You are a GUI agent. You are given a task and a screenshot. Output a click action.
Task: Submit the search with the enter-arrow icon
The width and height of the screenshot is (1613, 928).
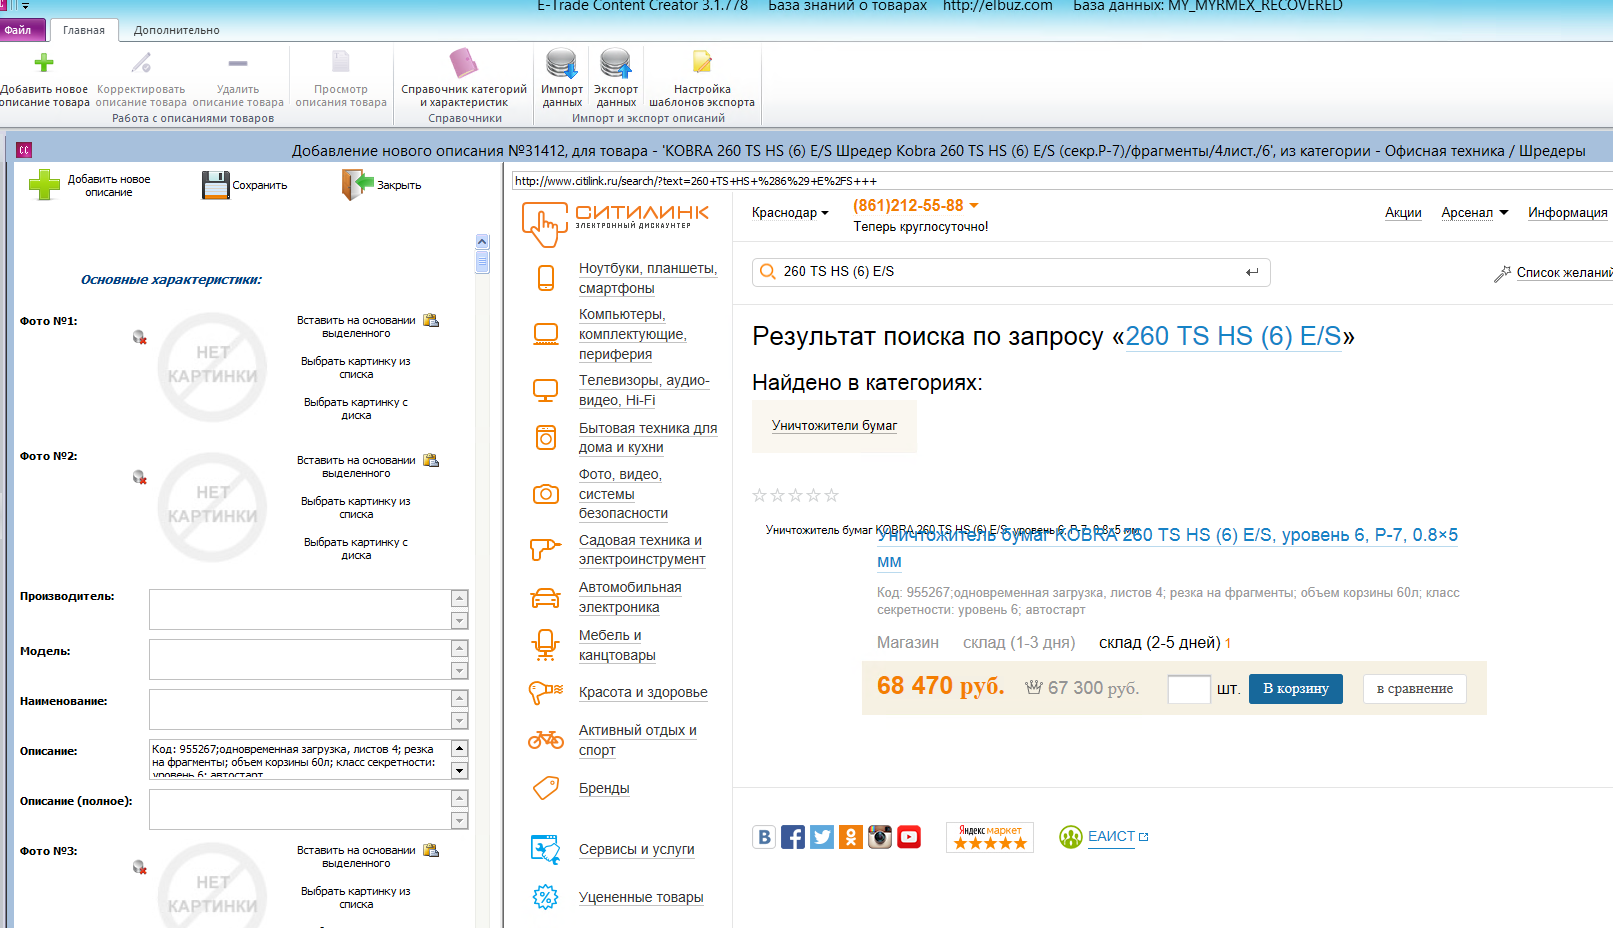coord(1252,272)
